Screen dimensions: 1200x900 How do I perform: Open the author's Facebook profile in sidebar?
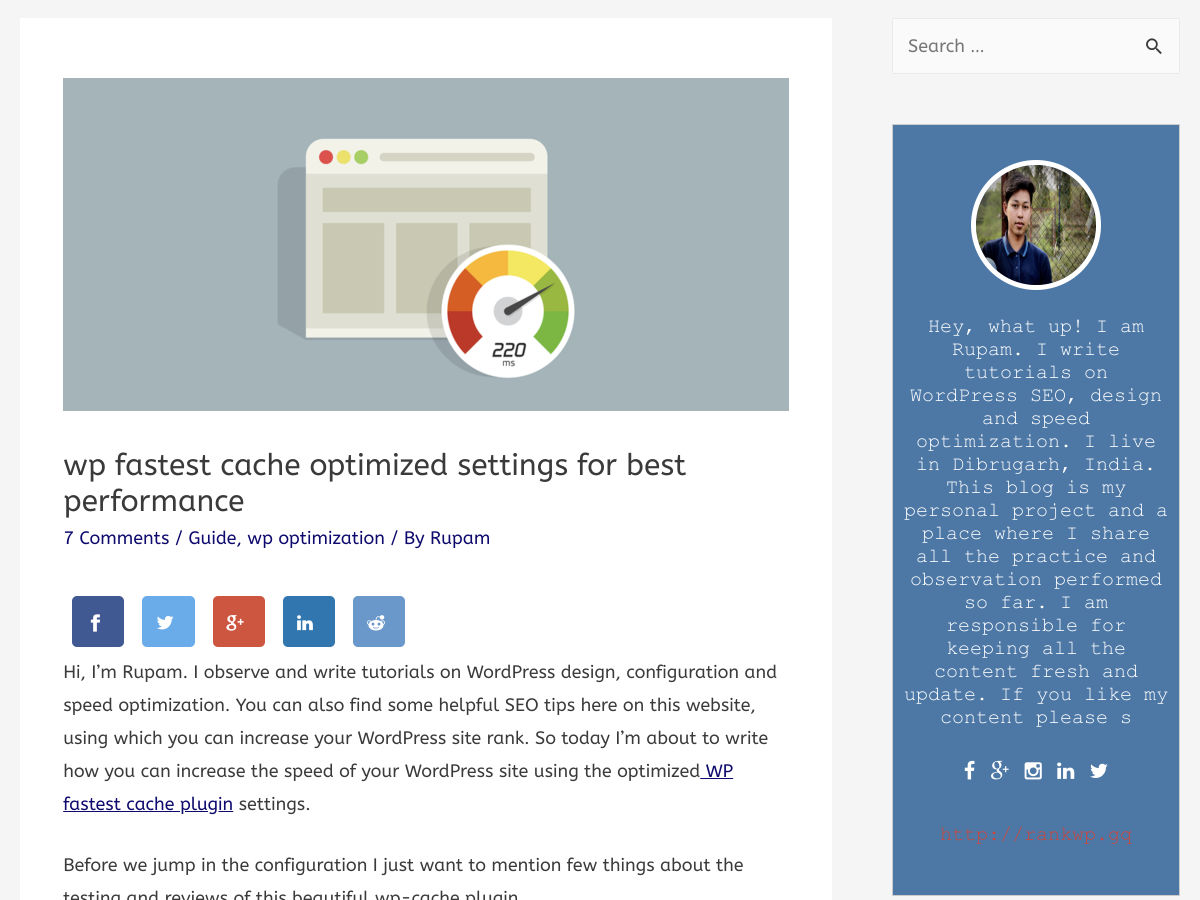[969, 770]
